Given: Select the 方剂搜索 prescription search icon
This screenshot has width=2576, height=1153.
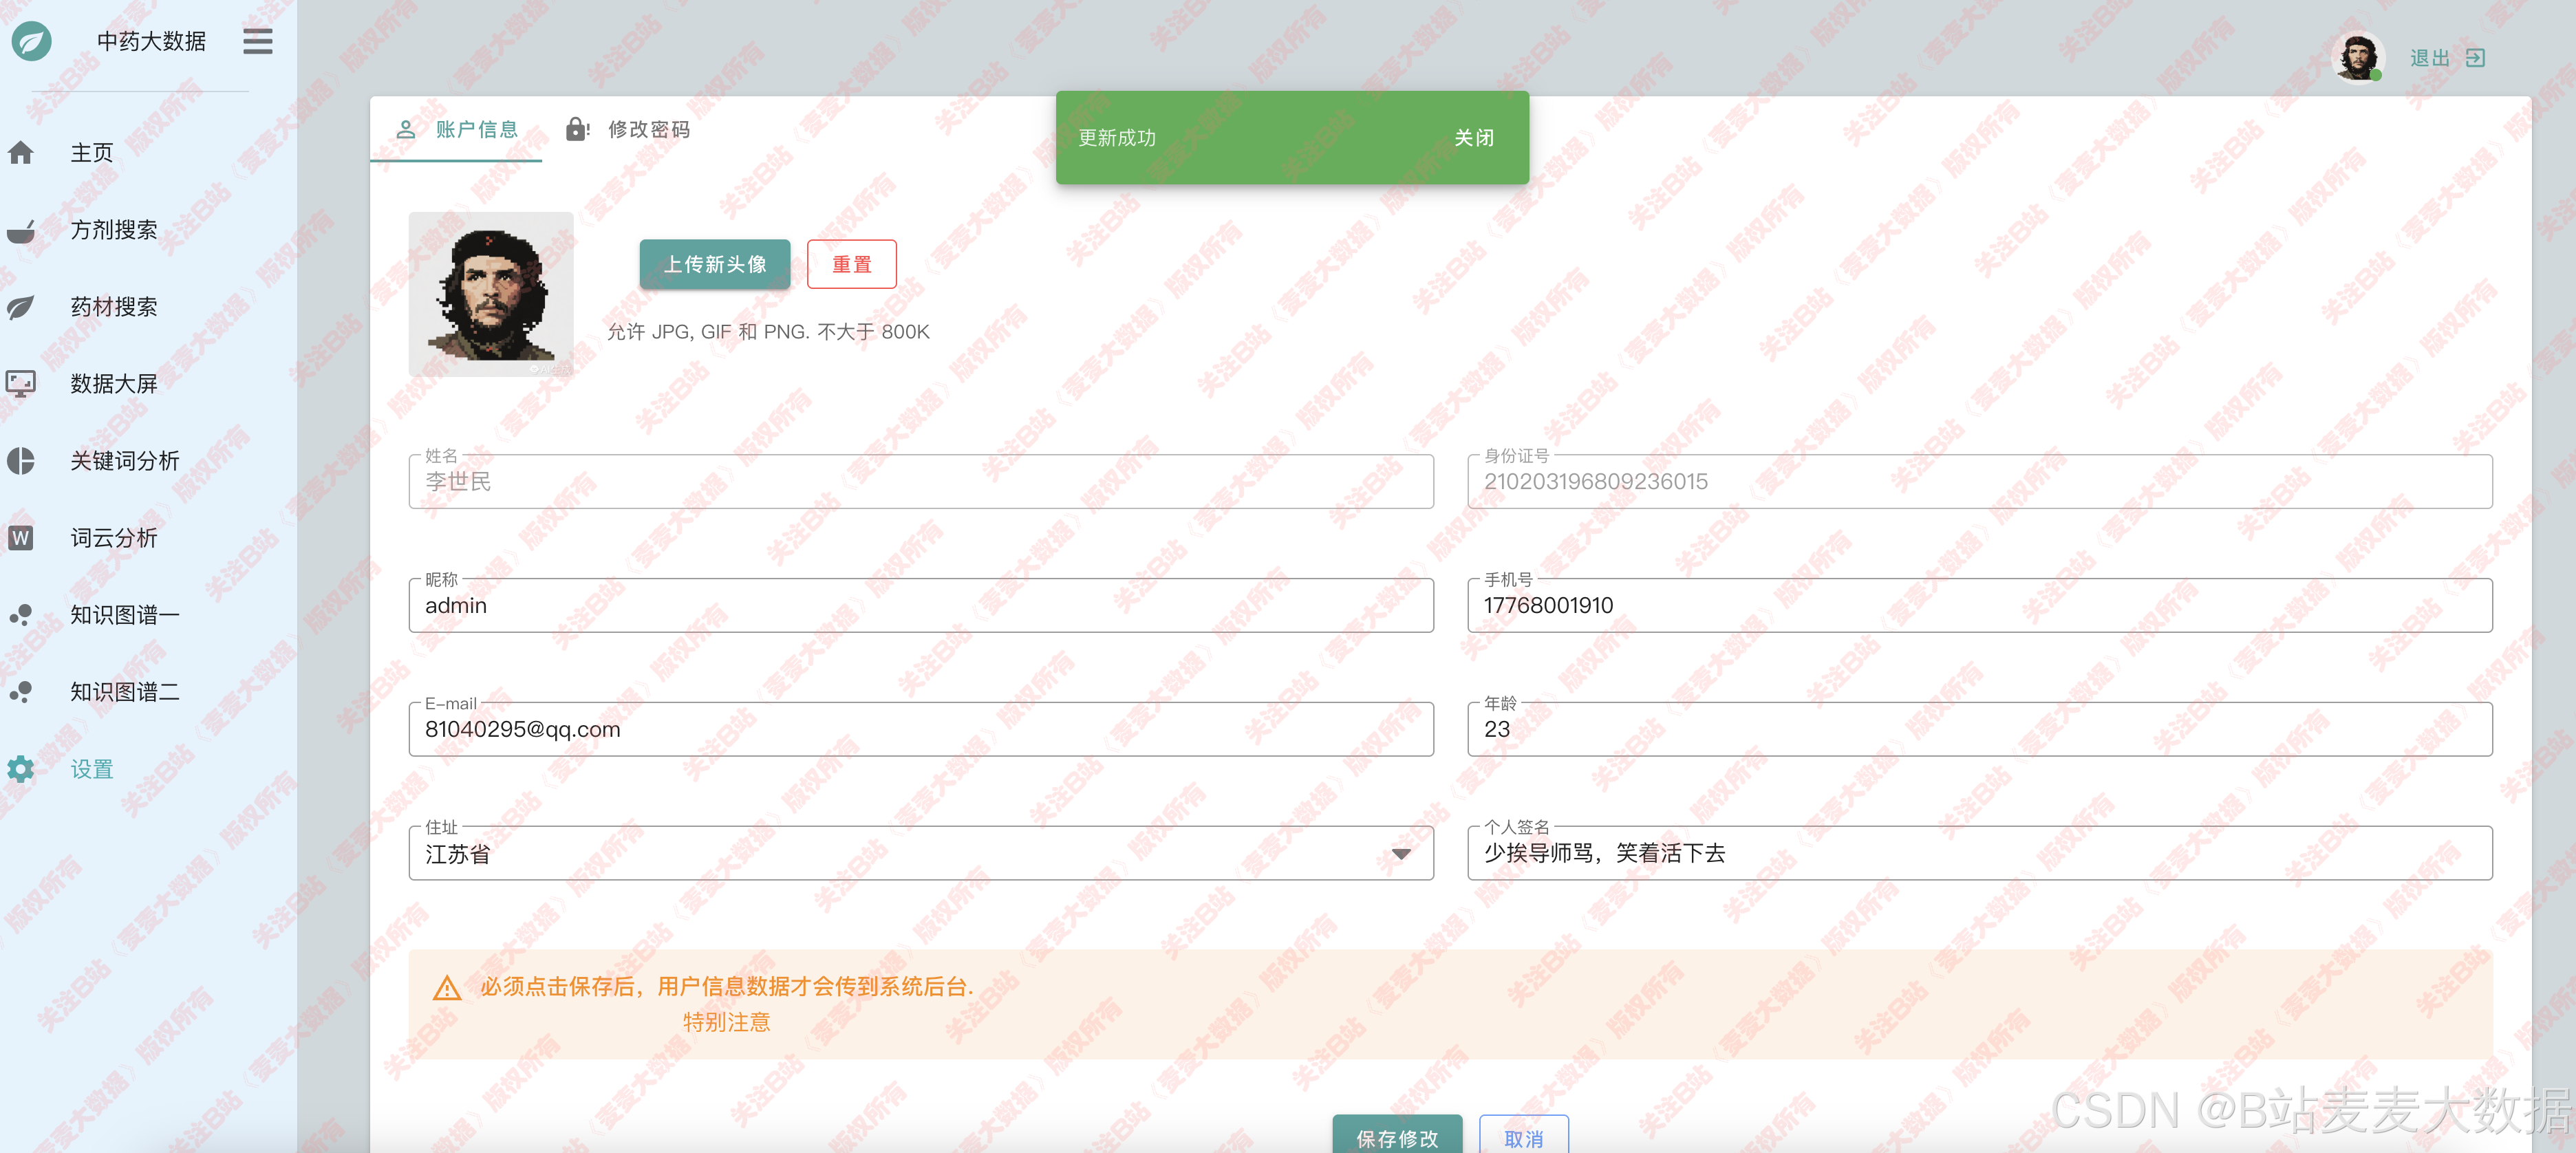Looking at the screenshot, I should click(x=22, y=229).
